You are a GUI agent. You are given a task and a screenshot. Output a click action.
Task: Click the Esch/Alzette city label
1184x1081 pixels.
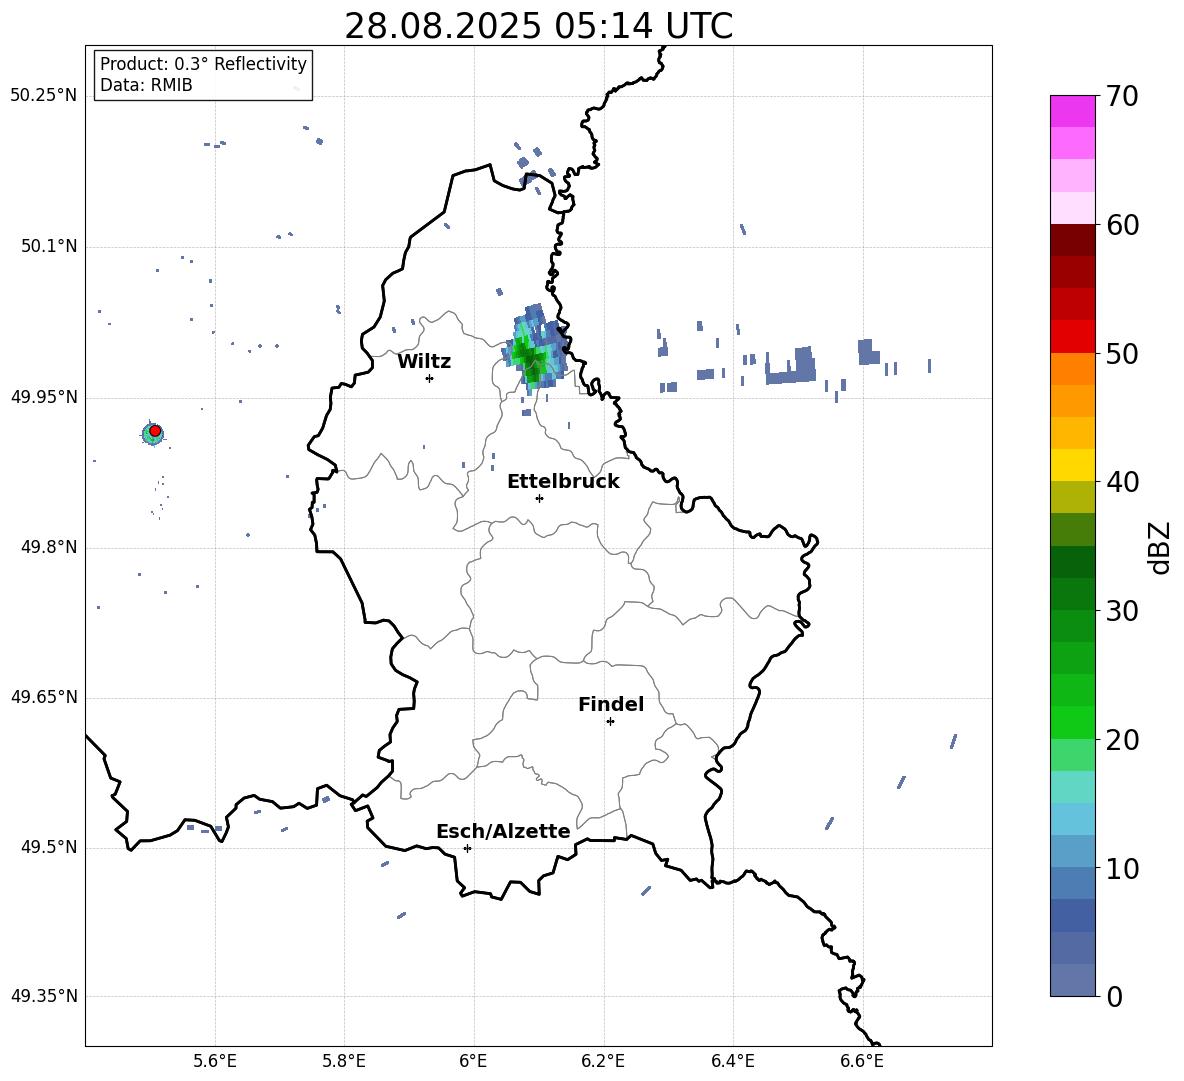[x=503, y=832]
